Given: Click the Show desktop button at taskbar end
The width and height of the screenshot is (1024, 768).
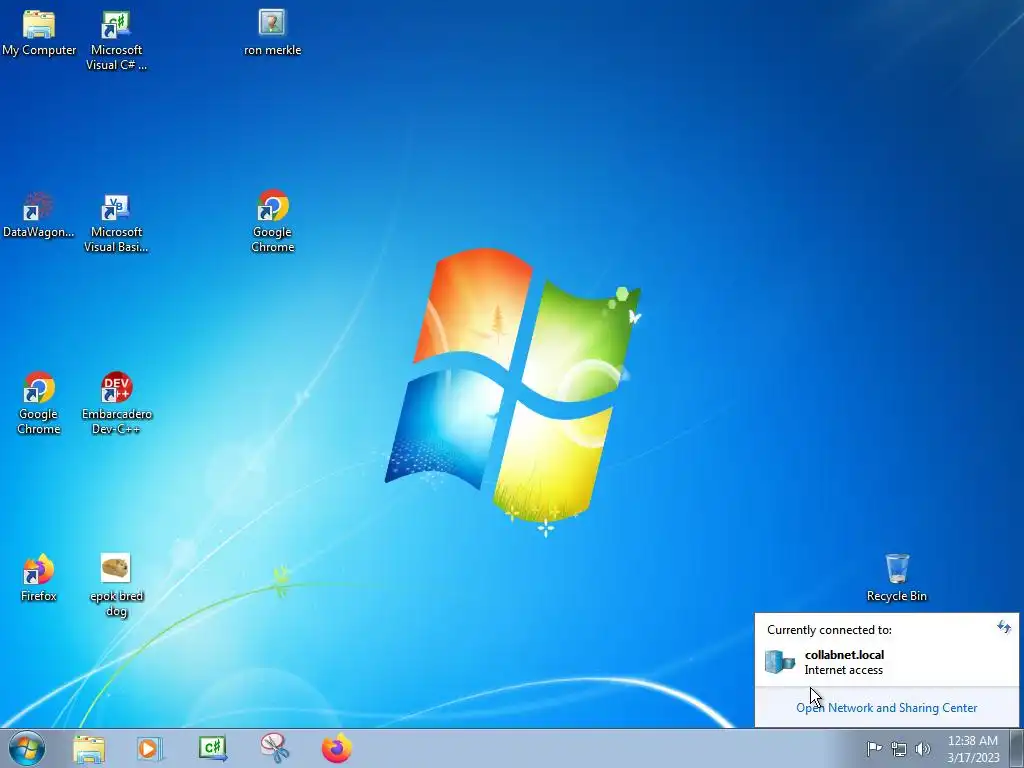Looking at the screenshot, I should [1017, 748].
